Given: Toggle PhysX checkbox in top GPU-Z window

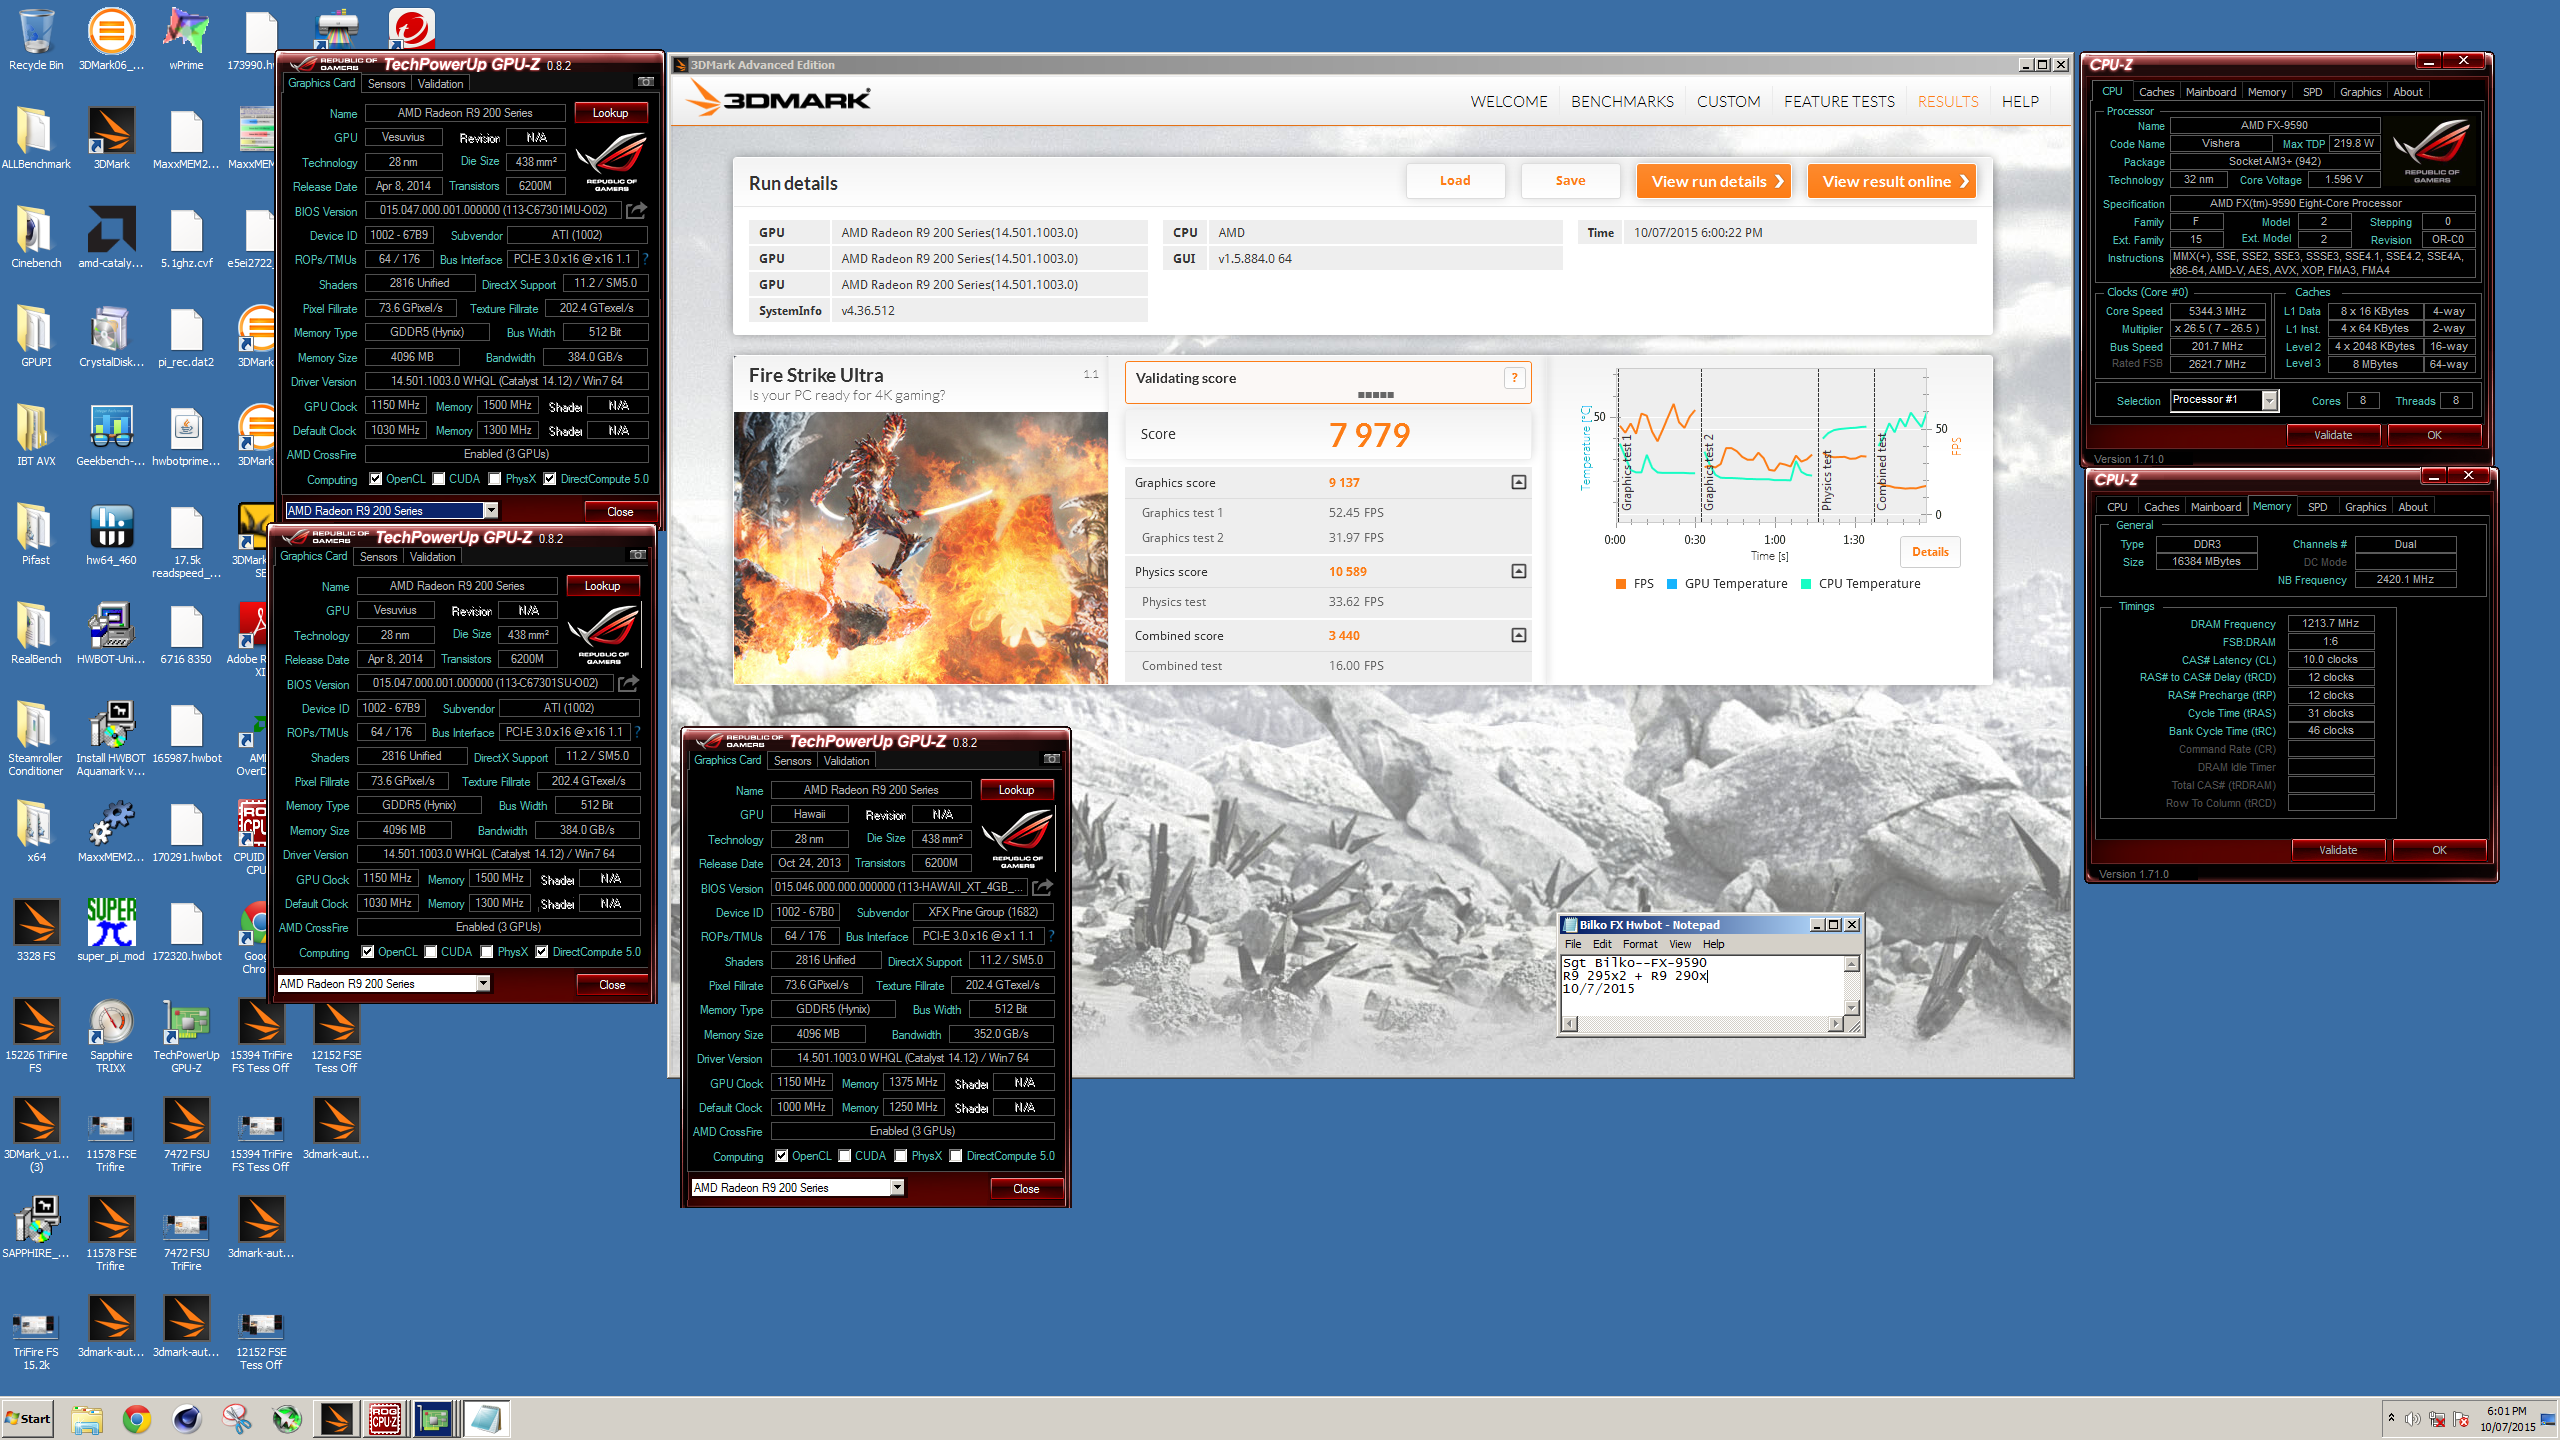Looking at the screenshot, I should click(495, 479).
